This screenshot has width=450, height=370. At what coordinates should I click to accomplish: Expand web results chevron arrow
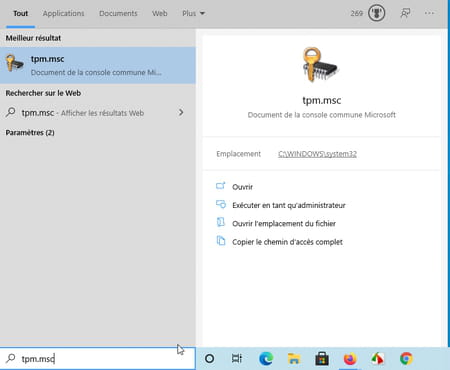point(181,112)
